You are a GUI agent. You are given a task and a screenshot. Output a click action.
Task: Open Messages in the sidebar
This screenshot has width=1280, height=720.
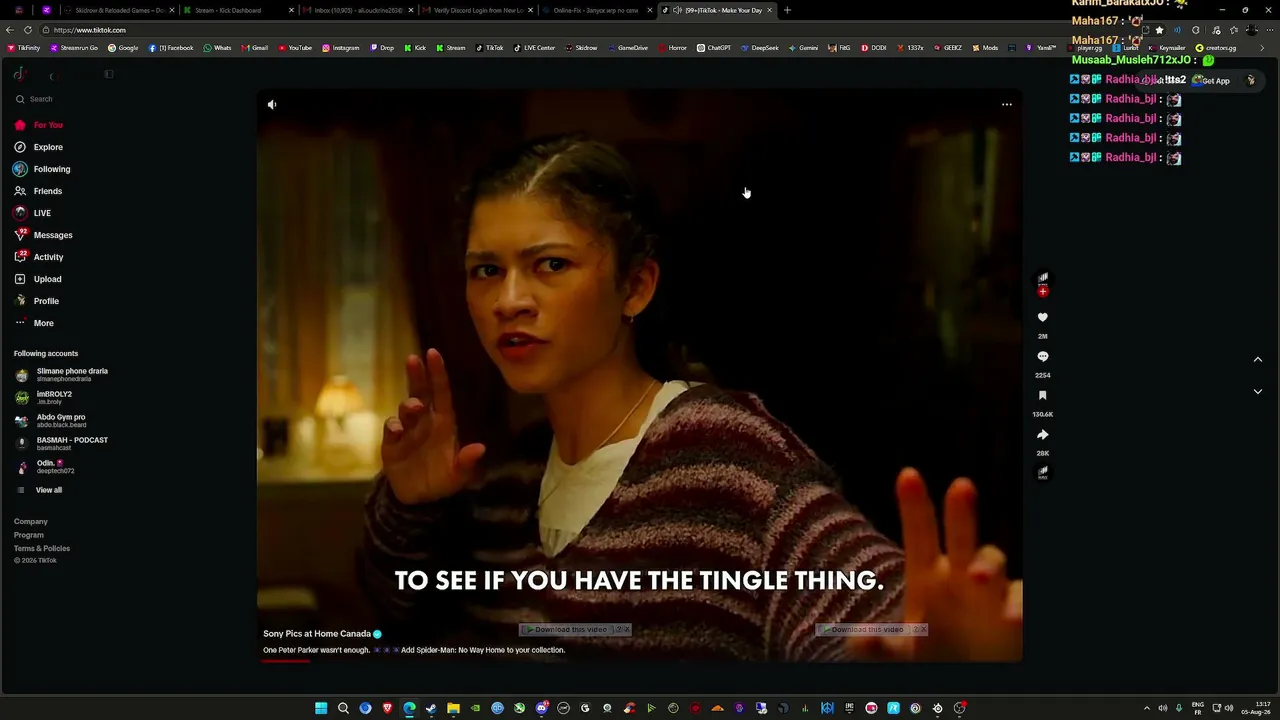43,235
